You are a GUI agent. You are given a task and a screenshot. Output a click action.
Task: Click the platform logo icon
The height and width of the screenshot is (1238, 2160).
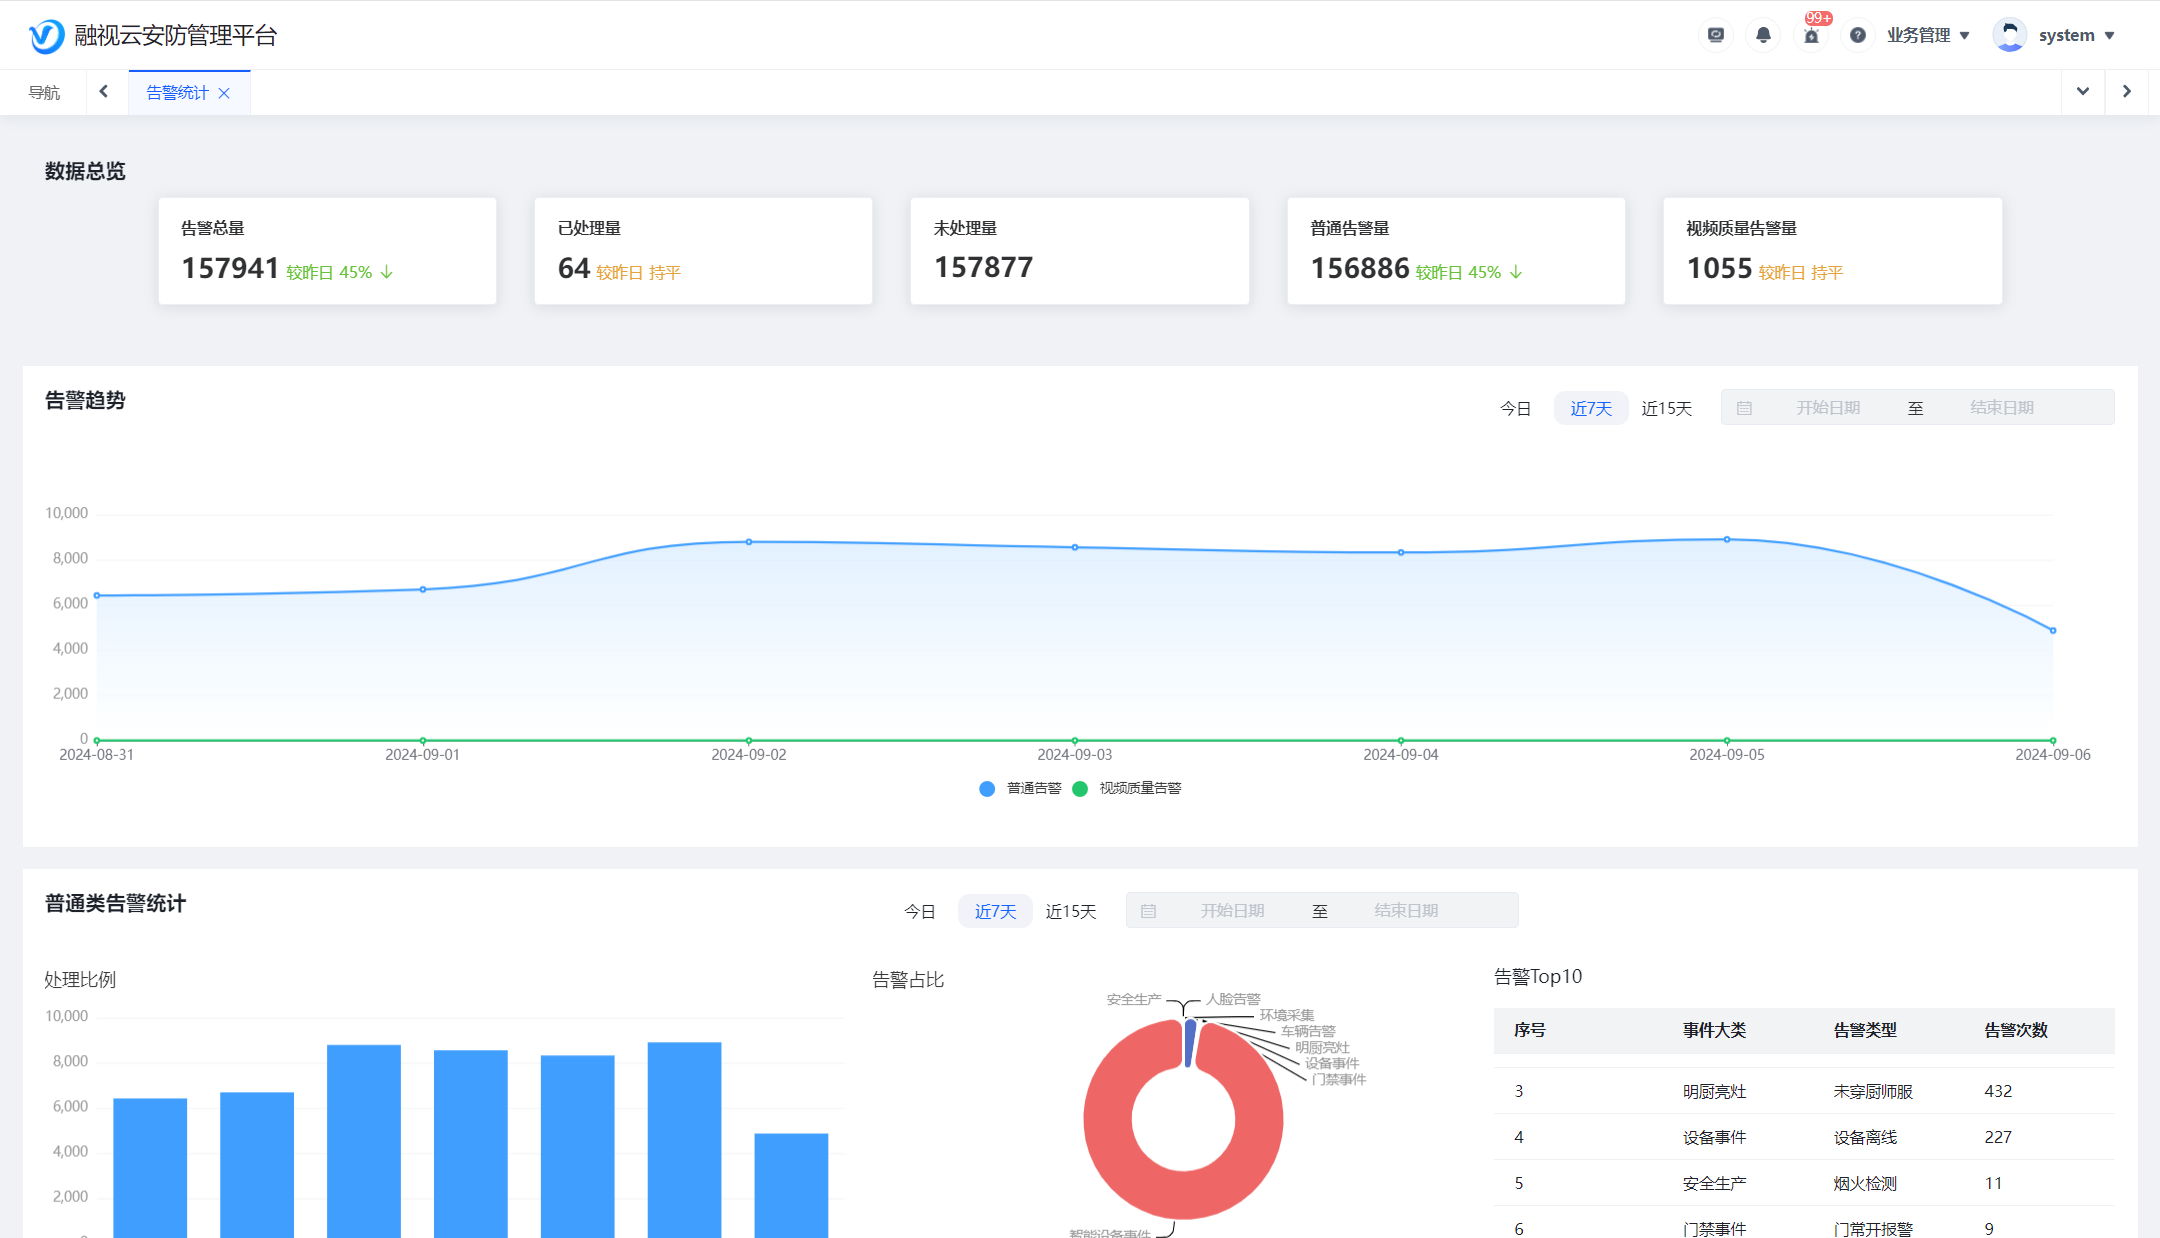[46, 36]
